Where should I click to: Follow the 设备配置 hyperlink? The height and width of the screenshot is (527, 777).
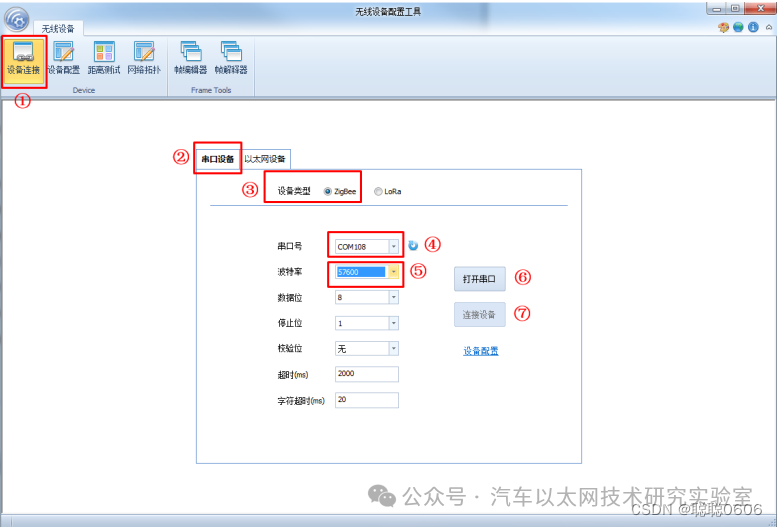click(481, 351)
